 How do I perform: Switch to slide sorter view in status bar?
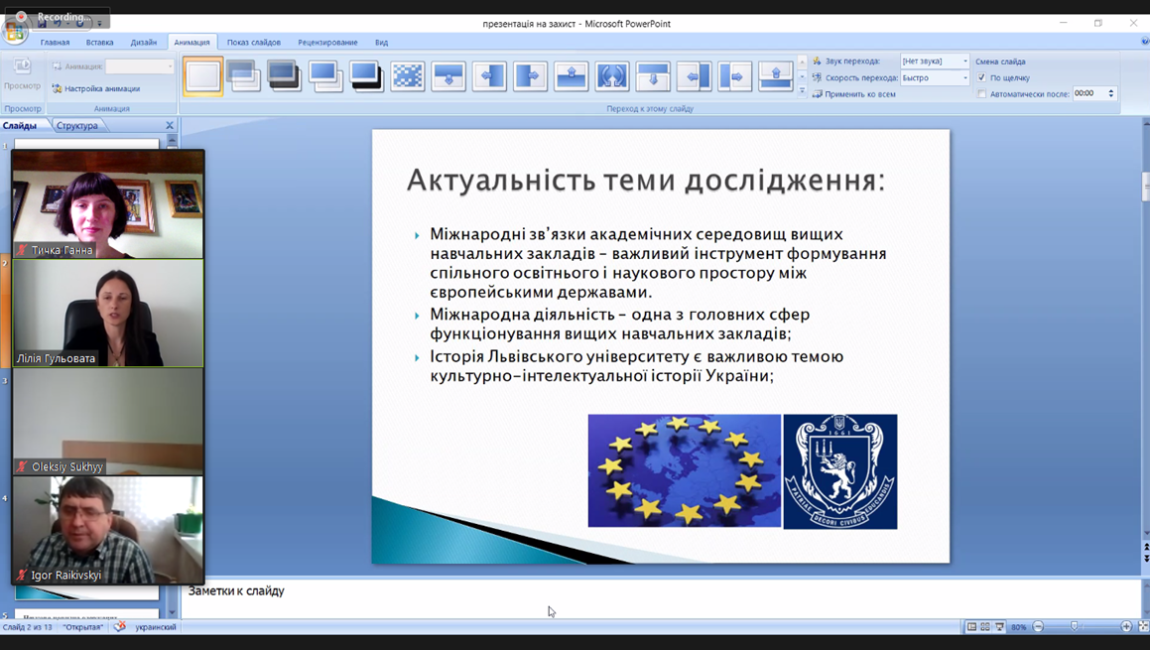pos(985,627)
